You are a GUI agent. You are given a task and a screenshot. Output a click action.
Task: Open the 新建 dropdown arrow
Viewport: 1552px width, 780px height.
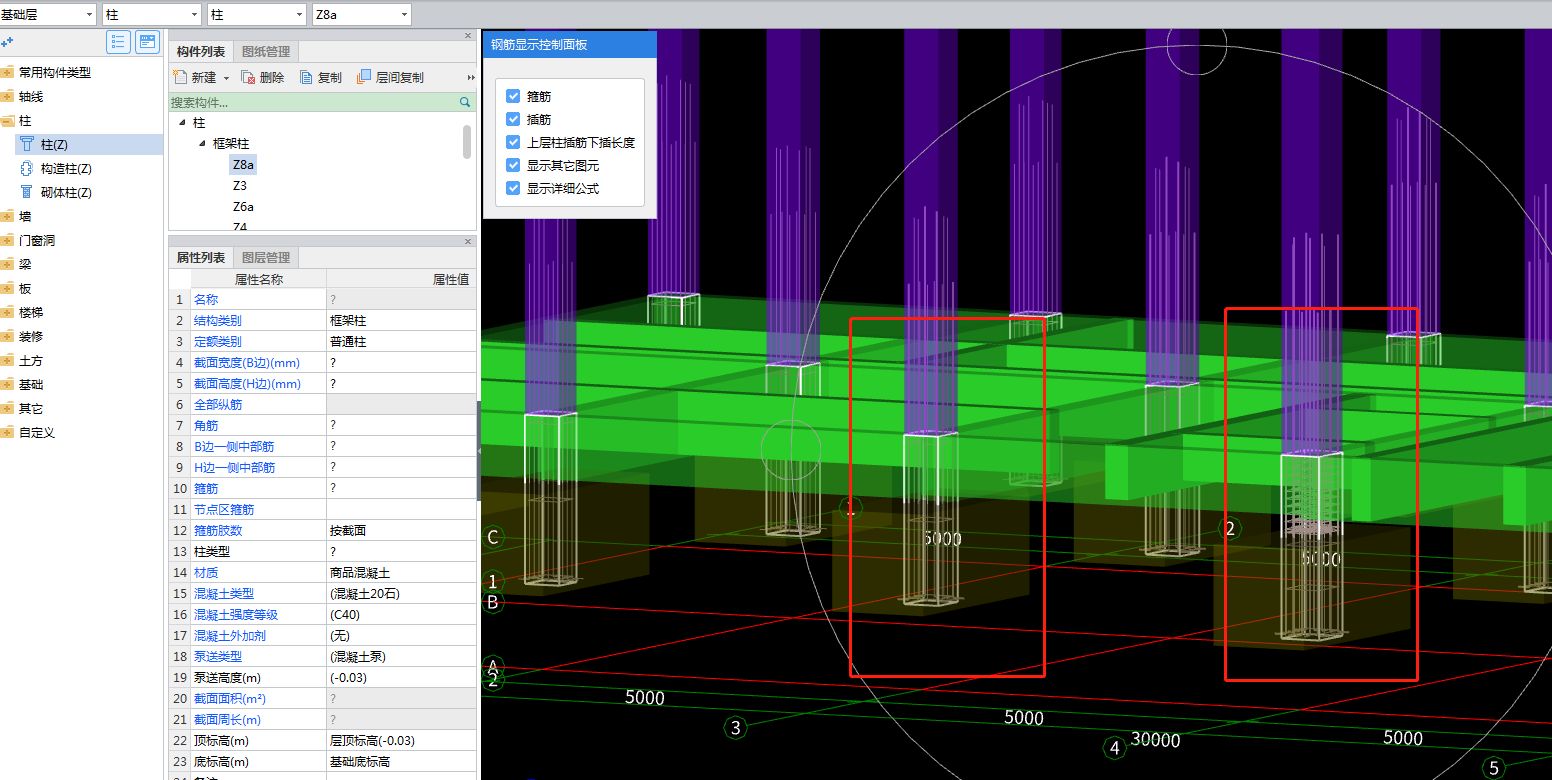point(226,78)
